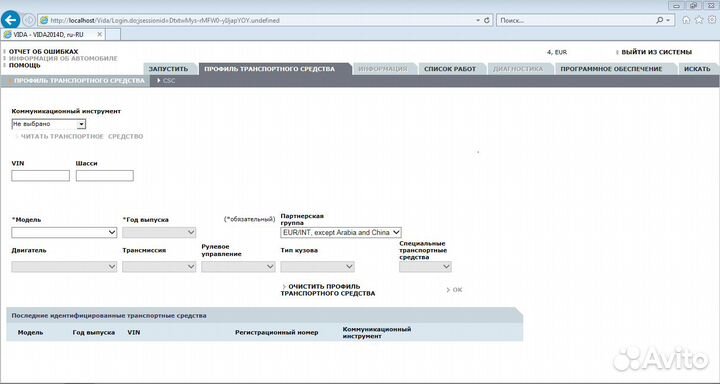This screenshot has width=720, height=384.
Task: Open address bar history dropdown arrow
Action: (478, 20)
